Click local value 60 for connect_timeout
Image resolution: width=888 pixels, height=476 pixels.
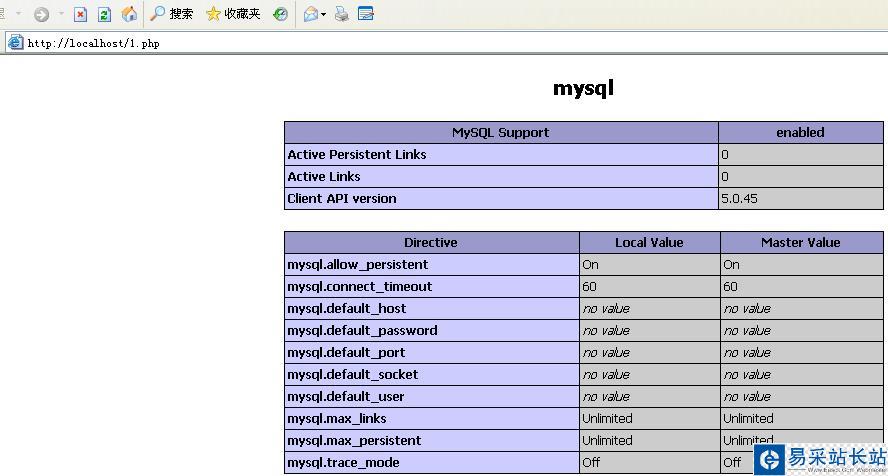(x=589, y=287)
